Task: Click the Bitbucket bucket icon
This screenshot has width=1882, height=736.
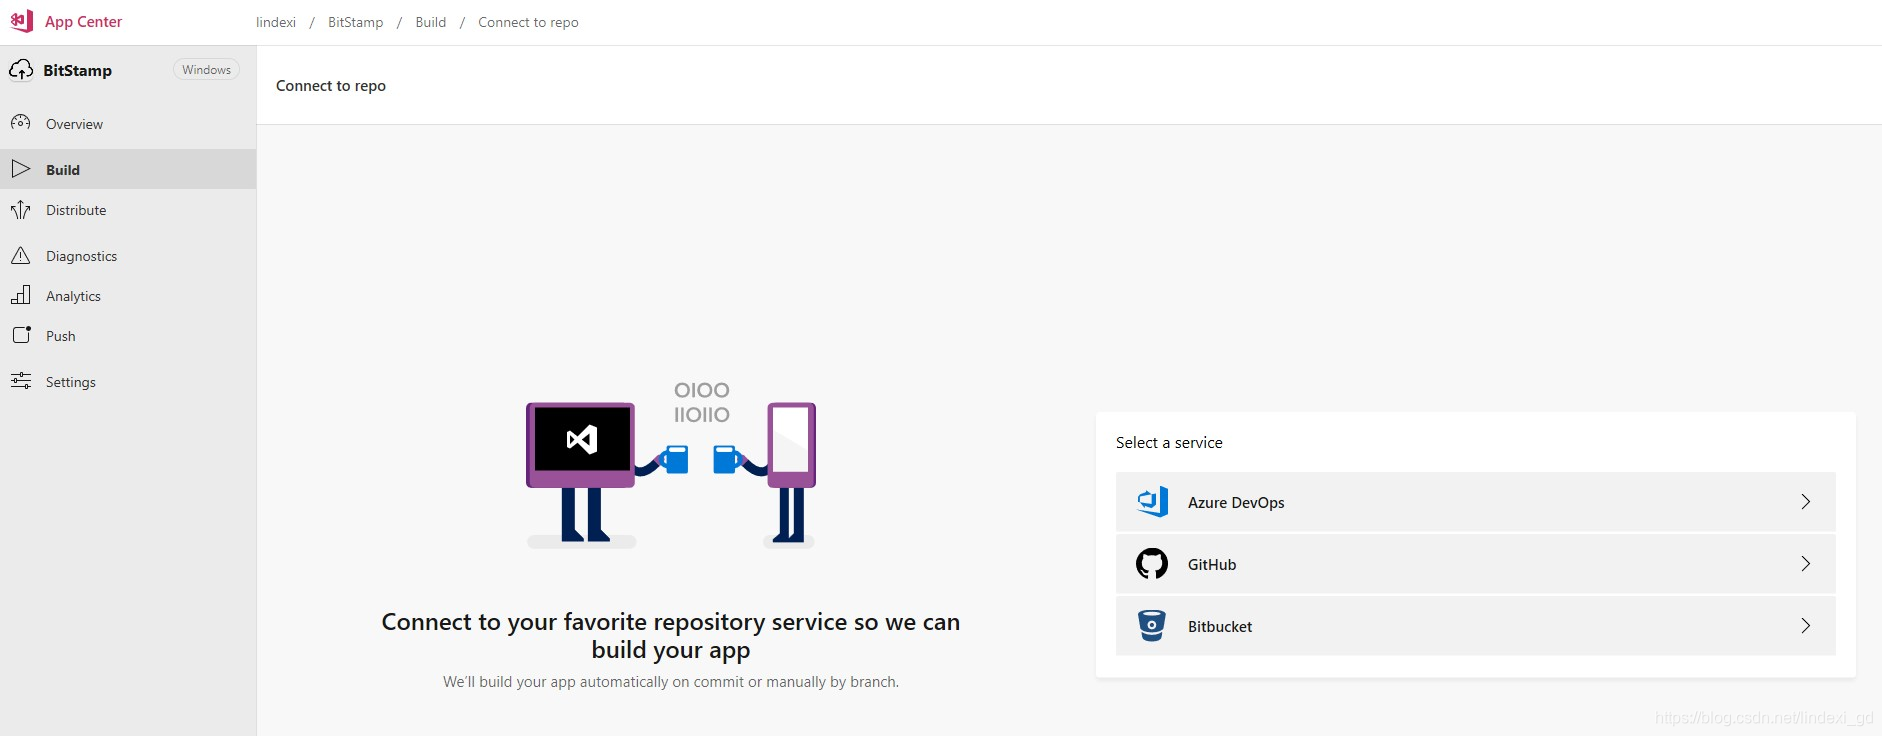Action: coord(1152,626)
